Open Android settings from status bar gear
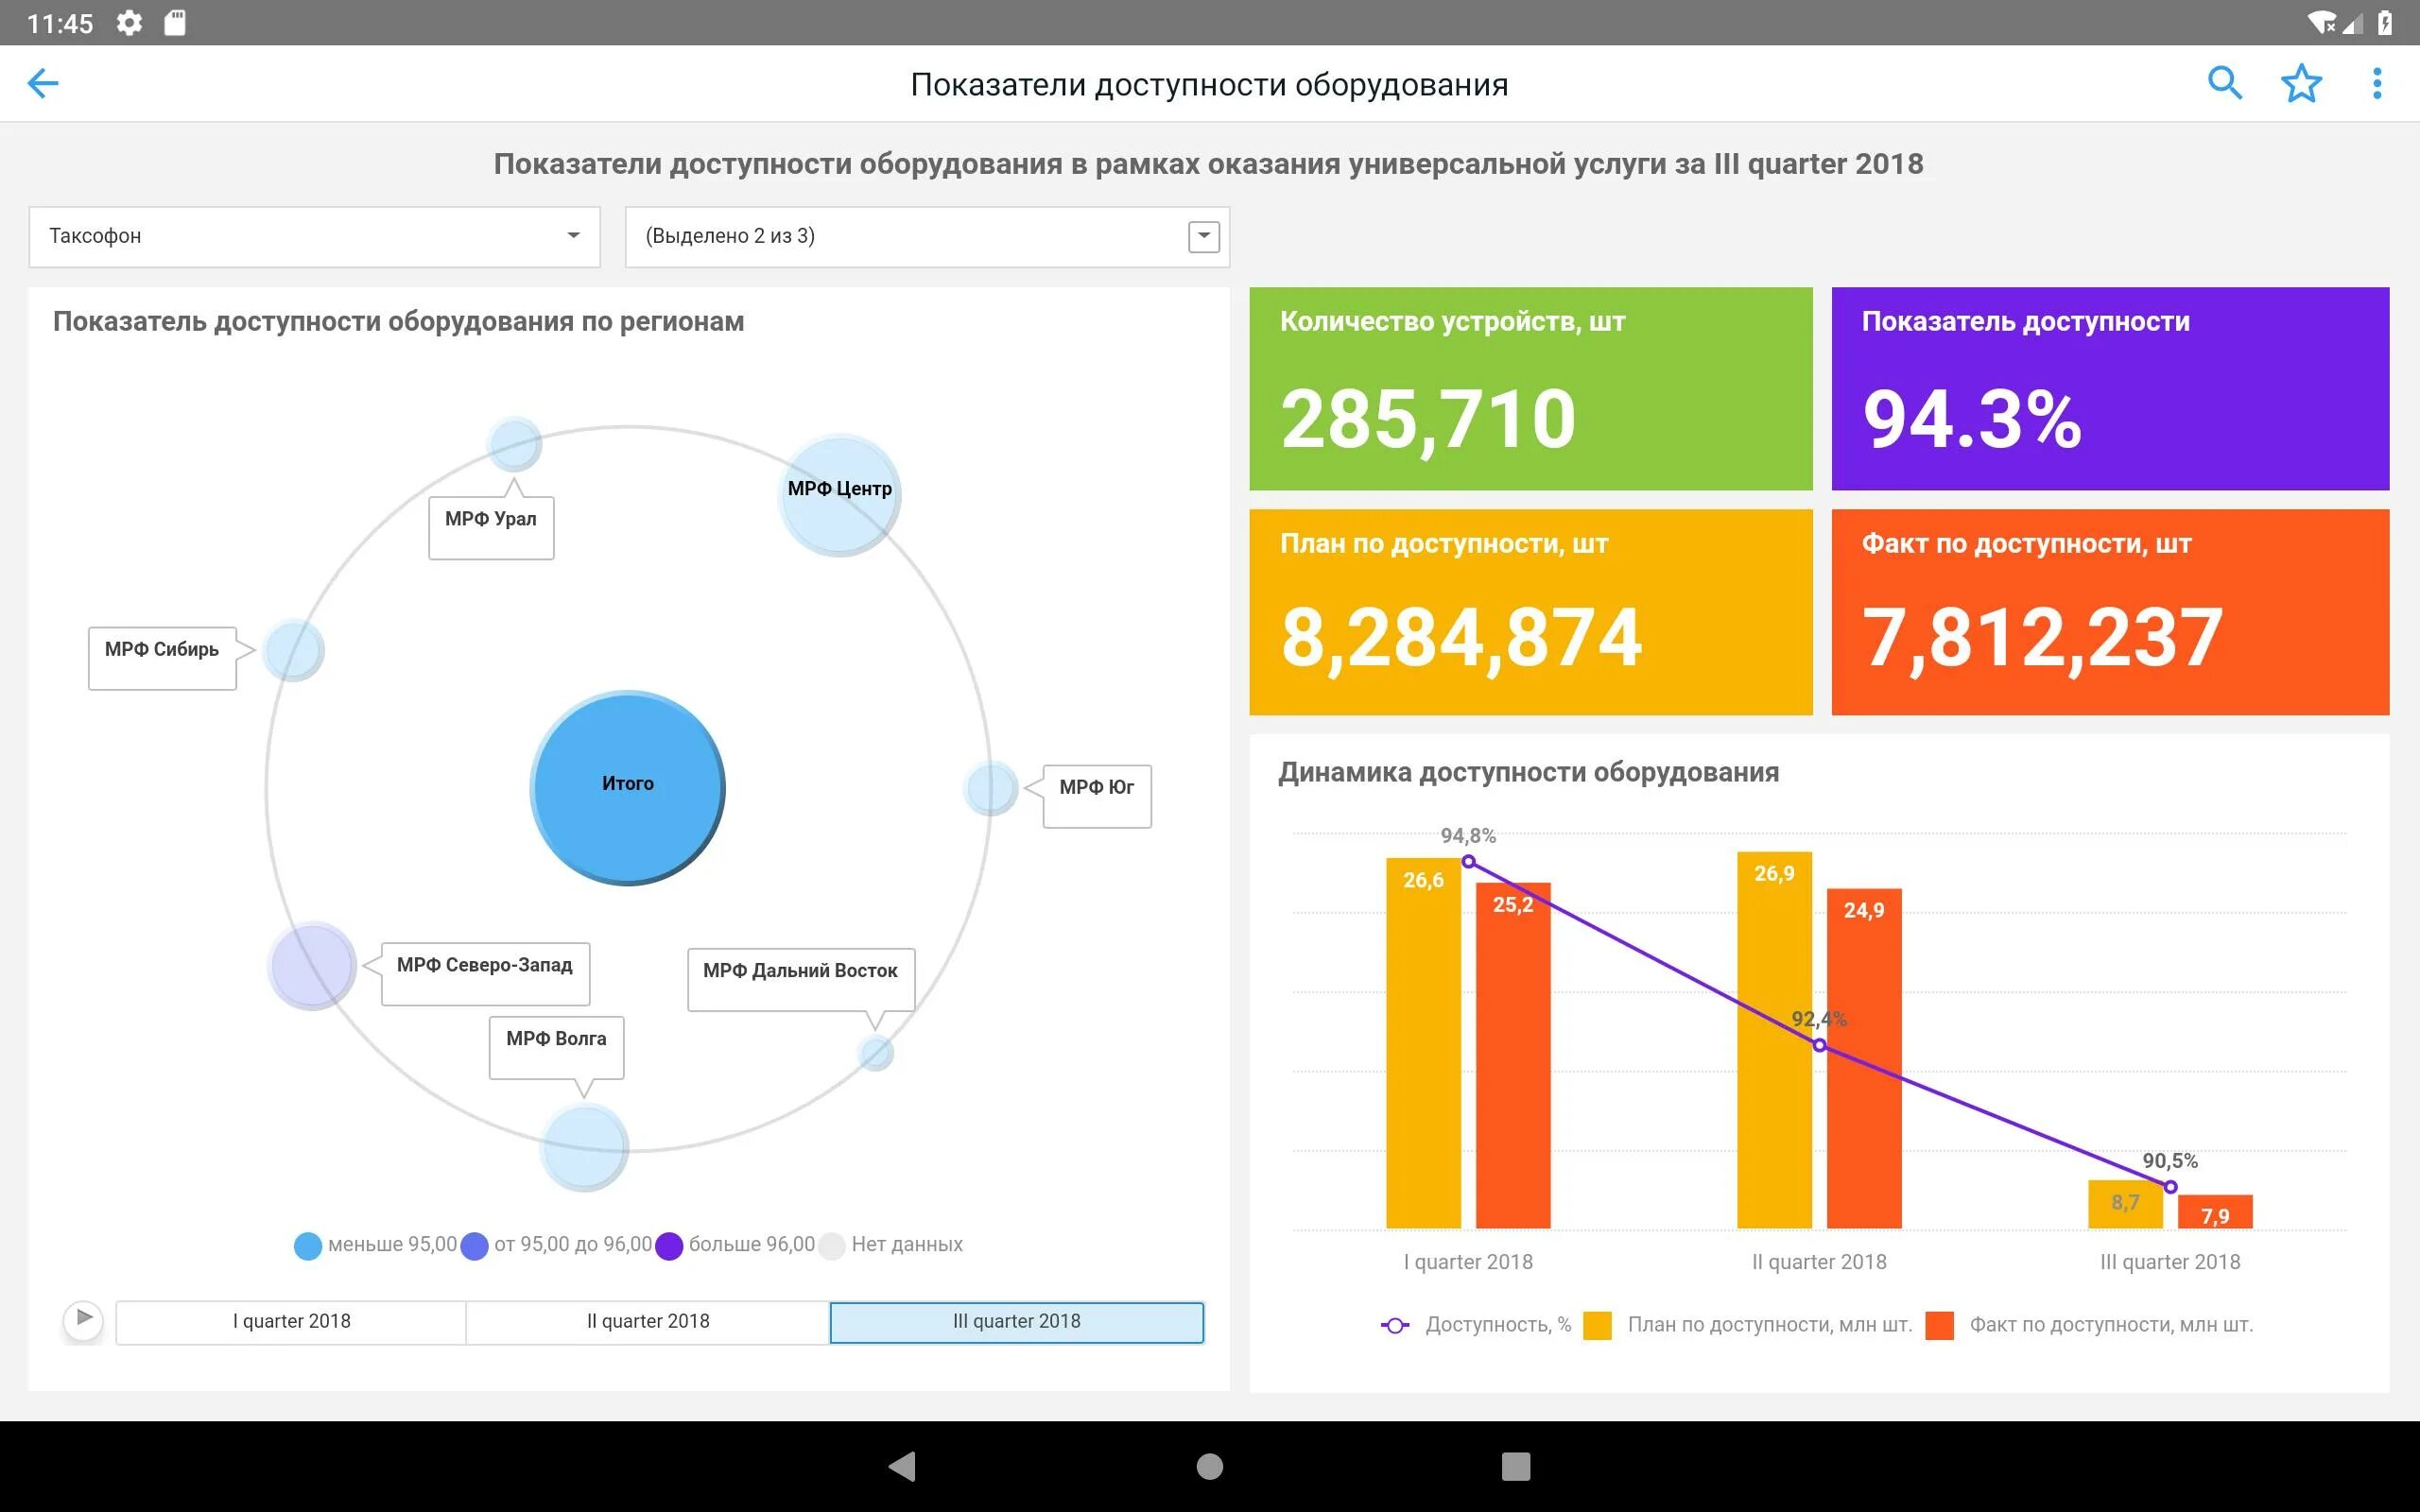Image resolution: width=2420 pixels, height=1512 pixels. click(x=130, y=22)
